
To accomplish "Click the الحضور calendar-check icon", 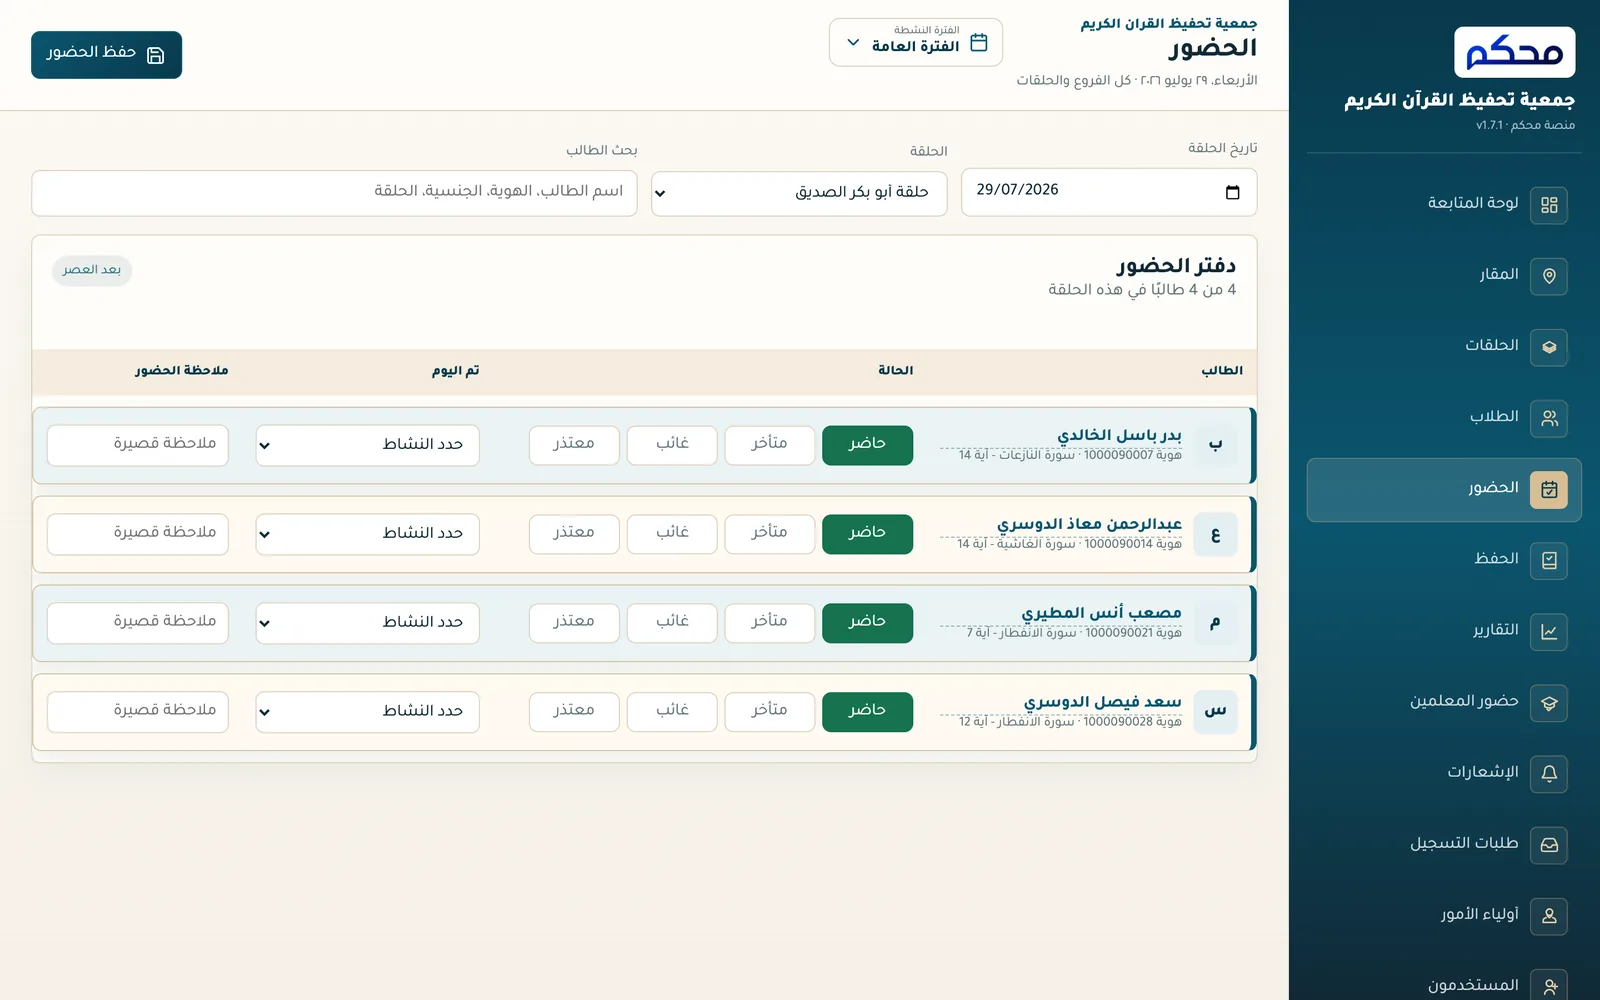I will click(x=1549, y=490).
